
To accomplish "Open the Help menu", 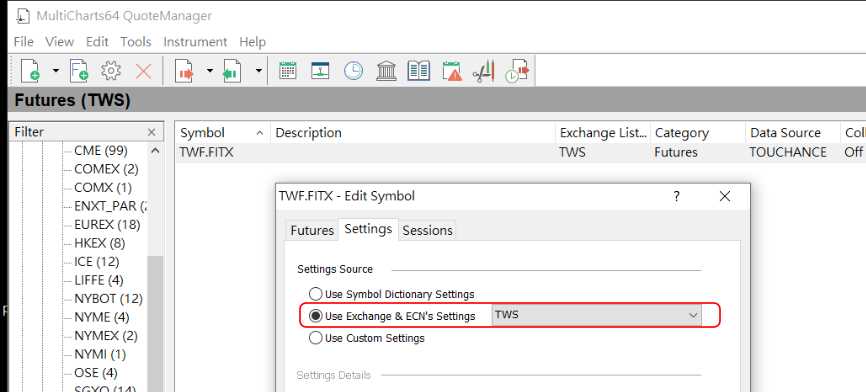I will [252, 42].
